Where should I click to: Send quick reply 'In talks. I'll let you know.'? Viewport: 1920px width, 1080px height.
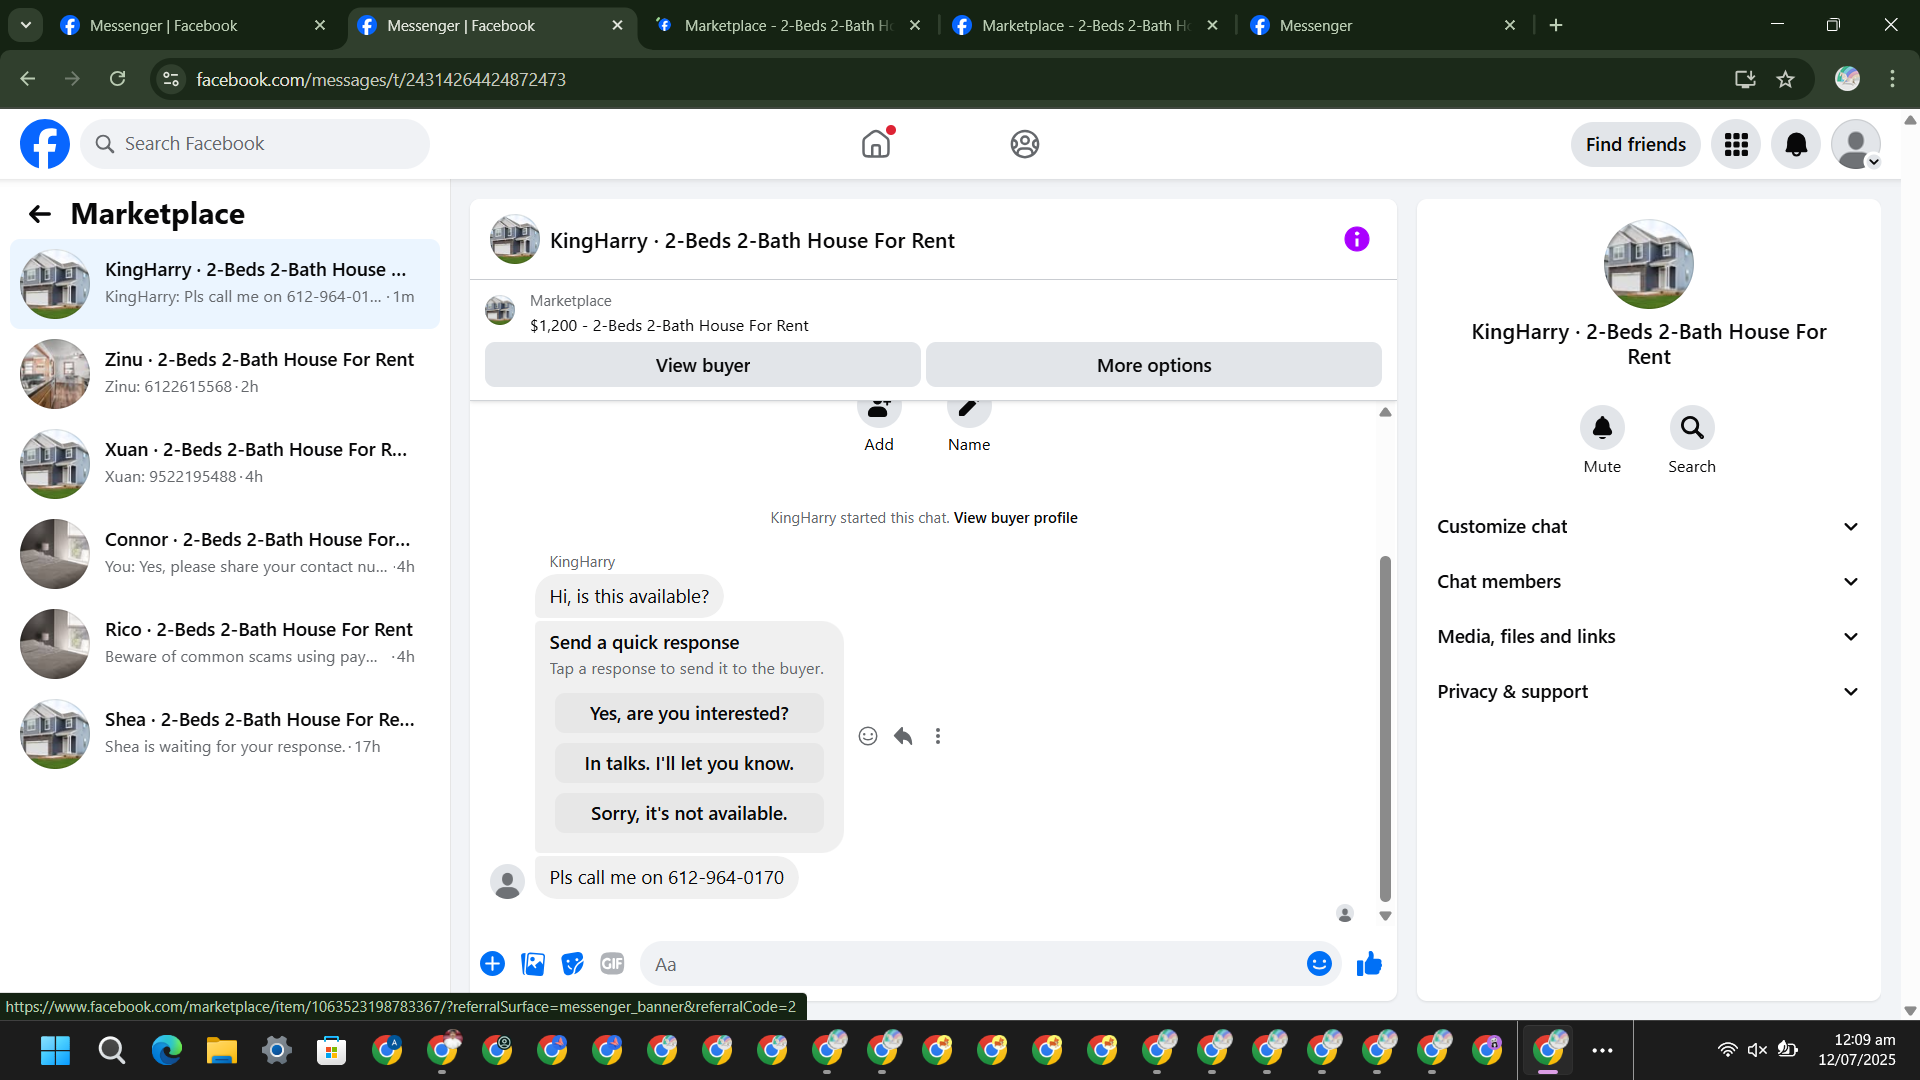[689, 764]
